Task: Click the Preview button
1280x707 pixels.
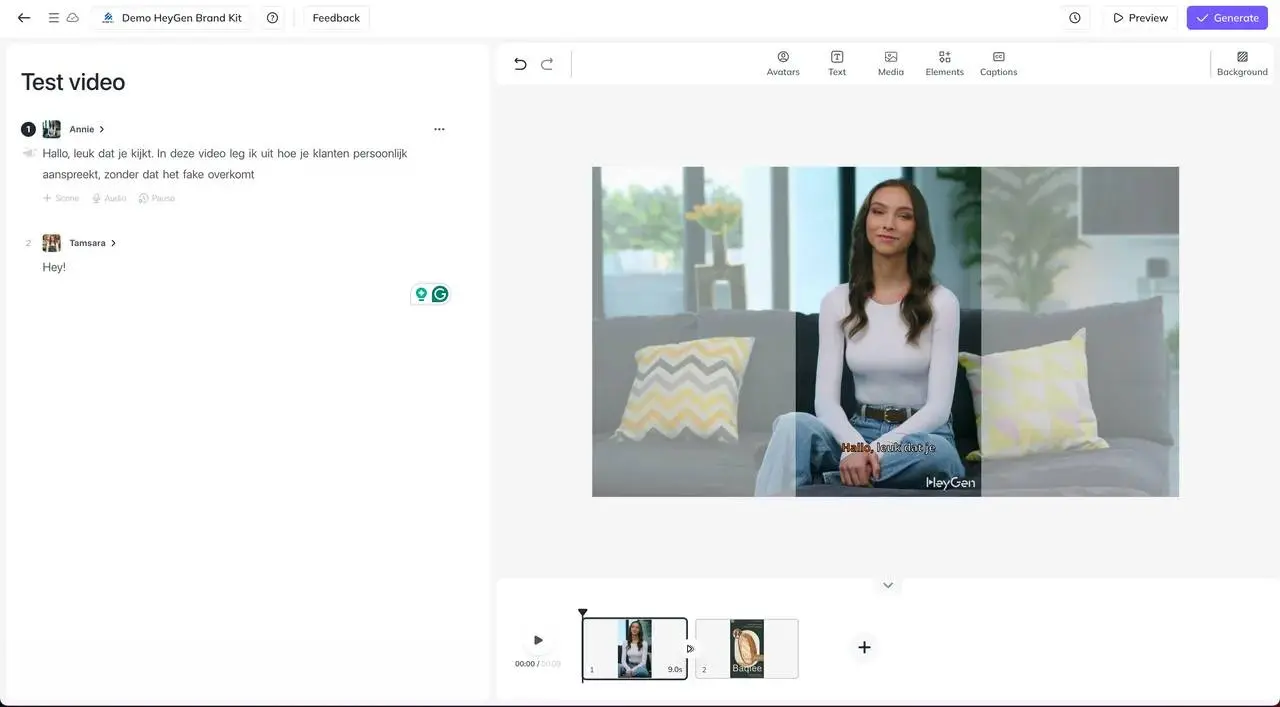Action: coord(1140,18)
